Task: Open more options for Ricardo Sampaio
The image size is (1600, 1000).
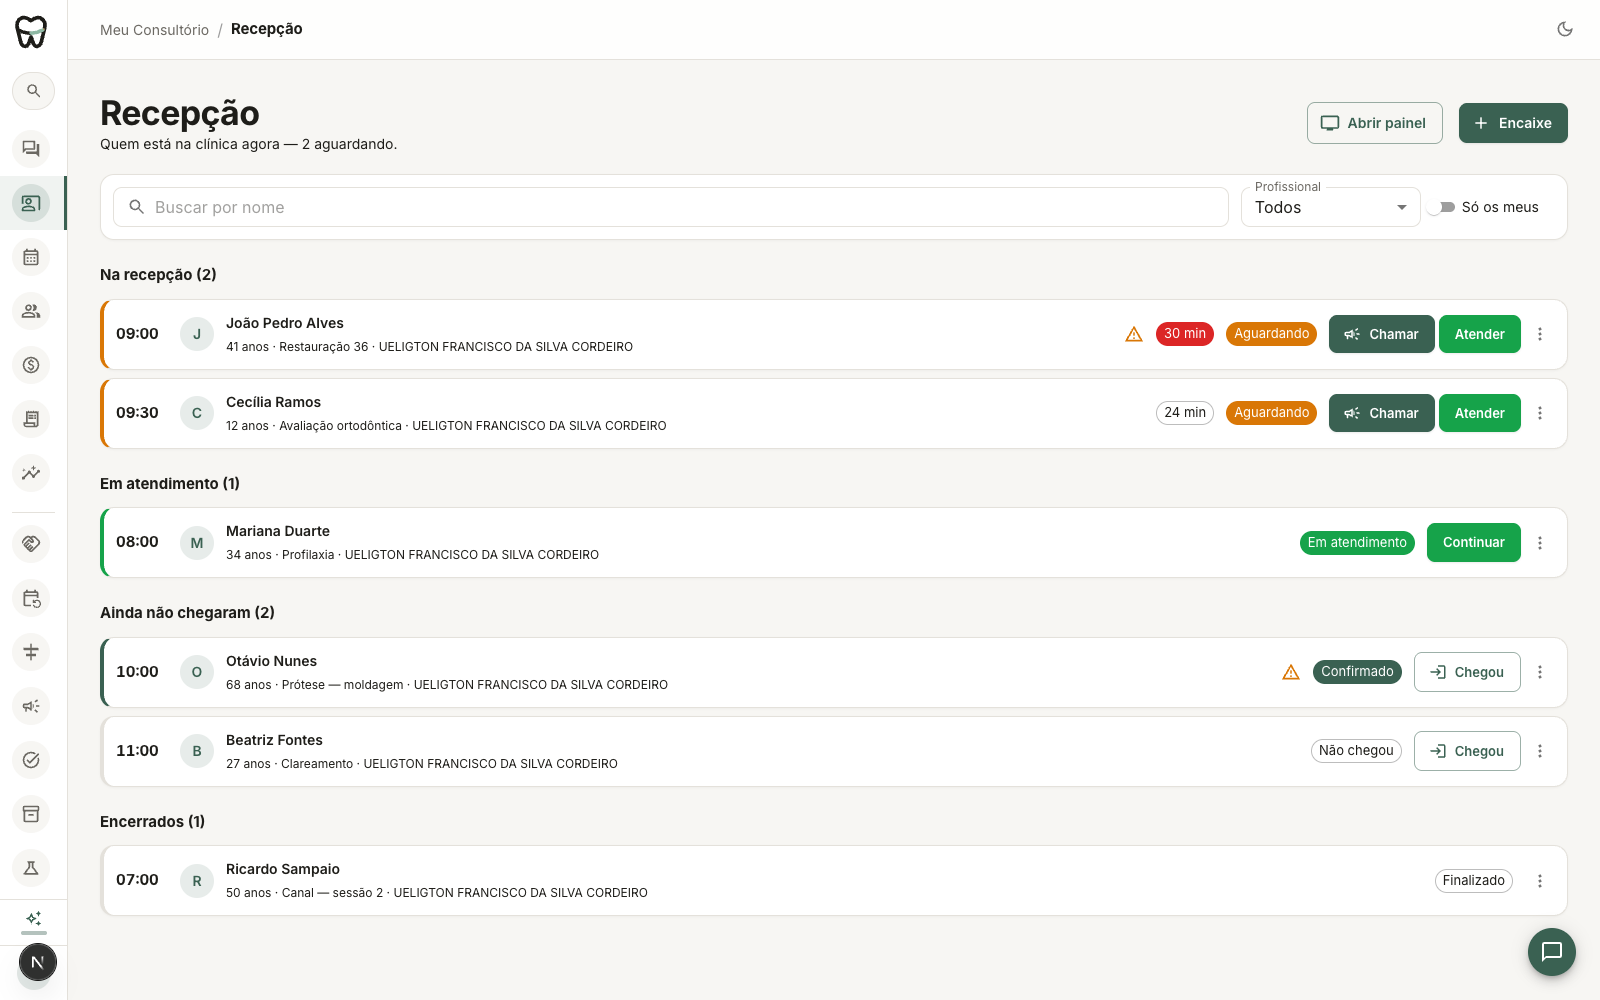Action: tap(1540, 881)
